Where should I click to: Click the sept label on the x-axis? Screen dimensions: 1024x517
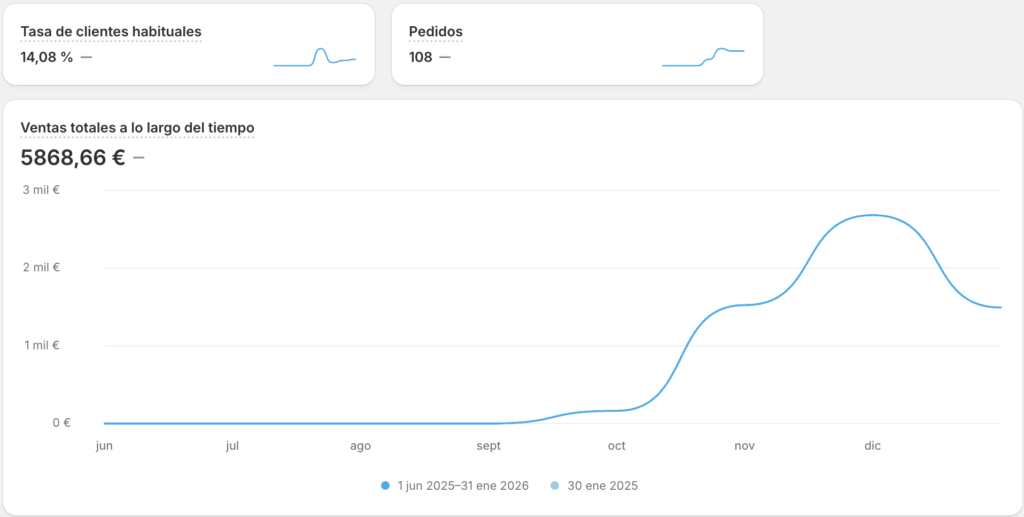(x=489, y=447)
